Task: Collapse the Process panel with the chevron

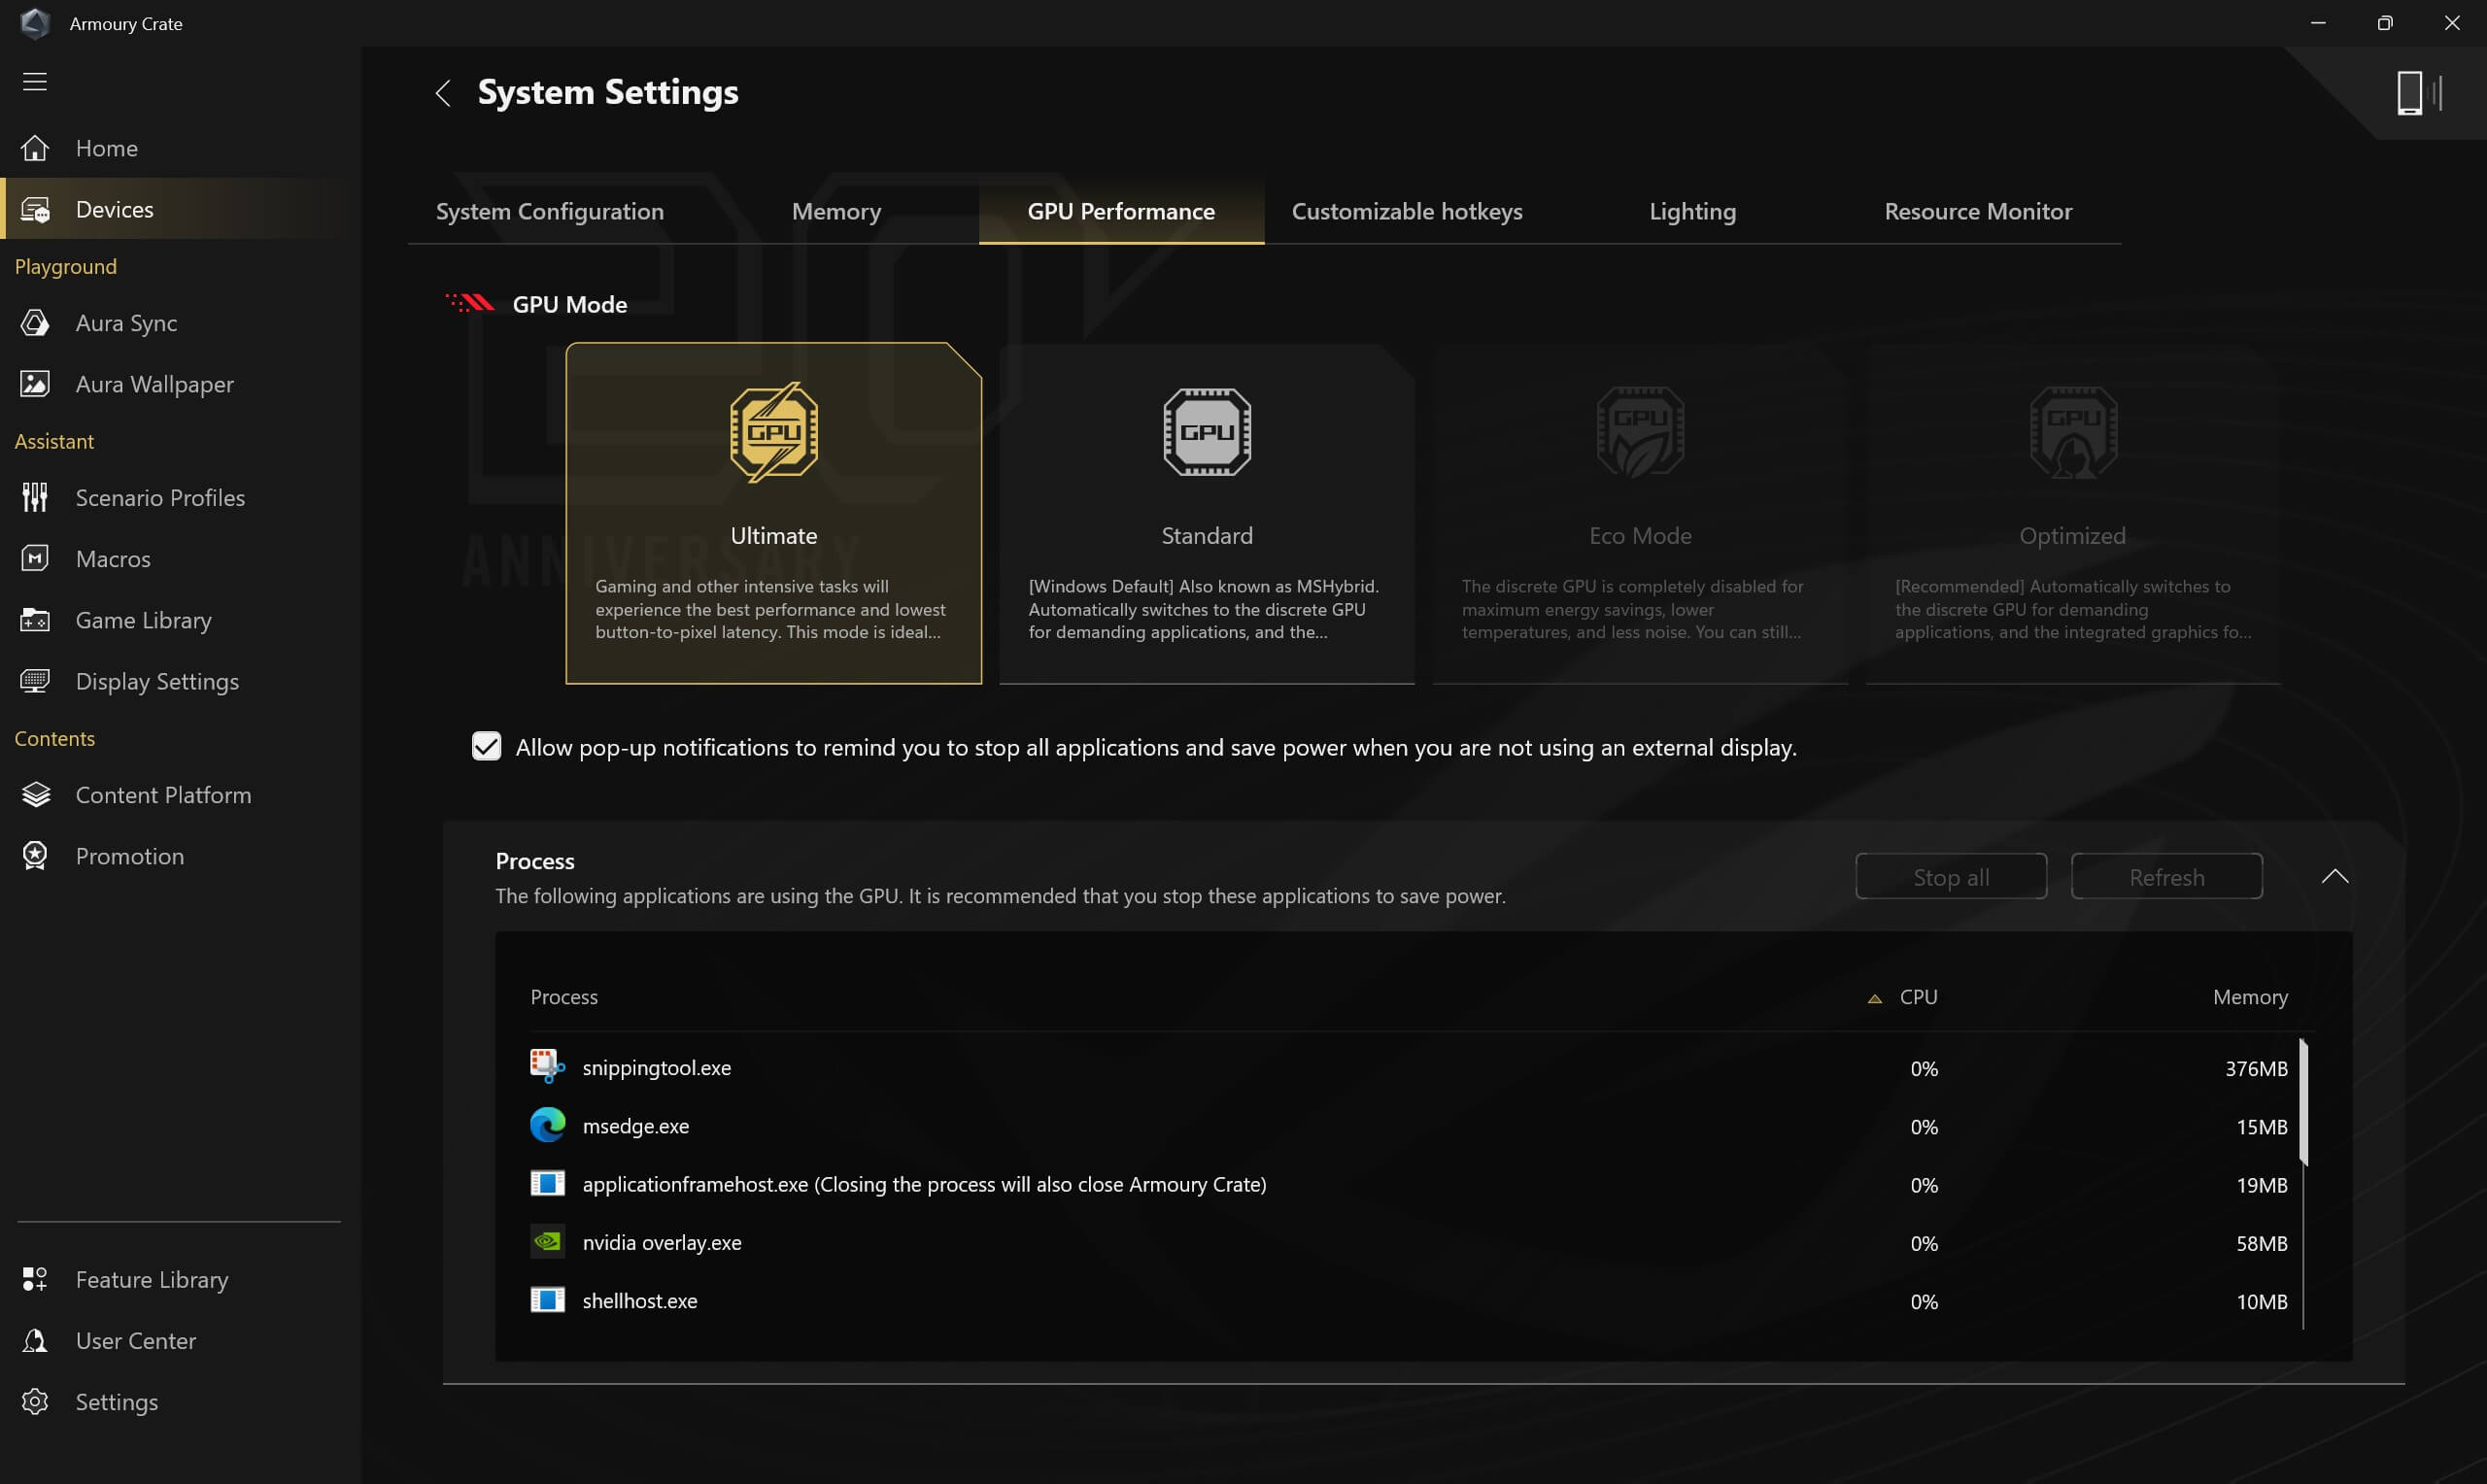Action: [x=2335, y=876]
